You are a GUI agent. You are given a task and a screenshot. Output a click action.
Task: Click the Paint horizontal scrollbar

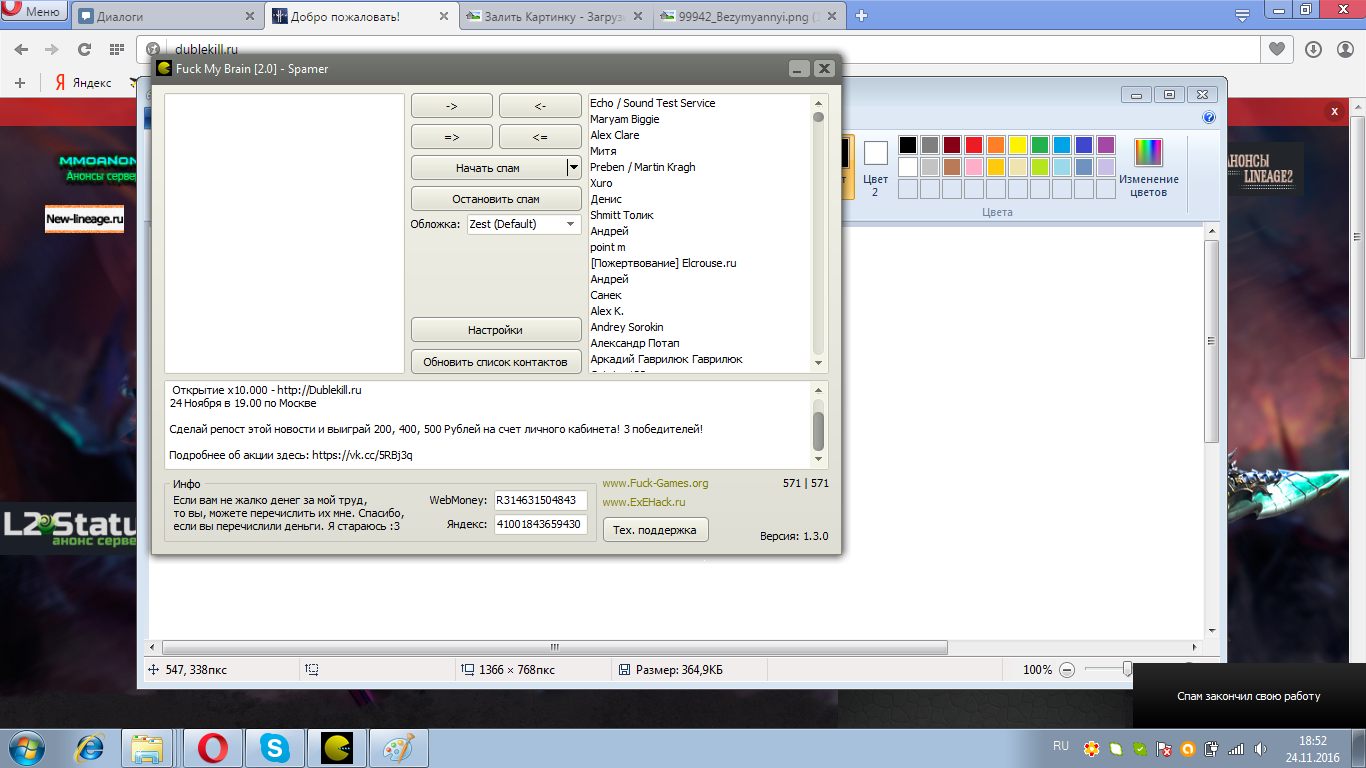point(555,648)
